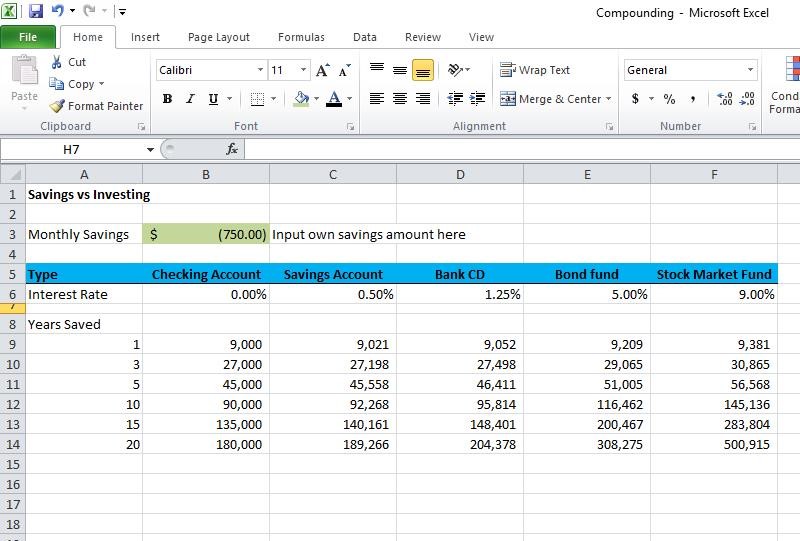The height and width of the screenshot is (541, 800).
Task: Expand the General number format dropdown
Action: click(x=750, y=70)
